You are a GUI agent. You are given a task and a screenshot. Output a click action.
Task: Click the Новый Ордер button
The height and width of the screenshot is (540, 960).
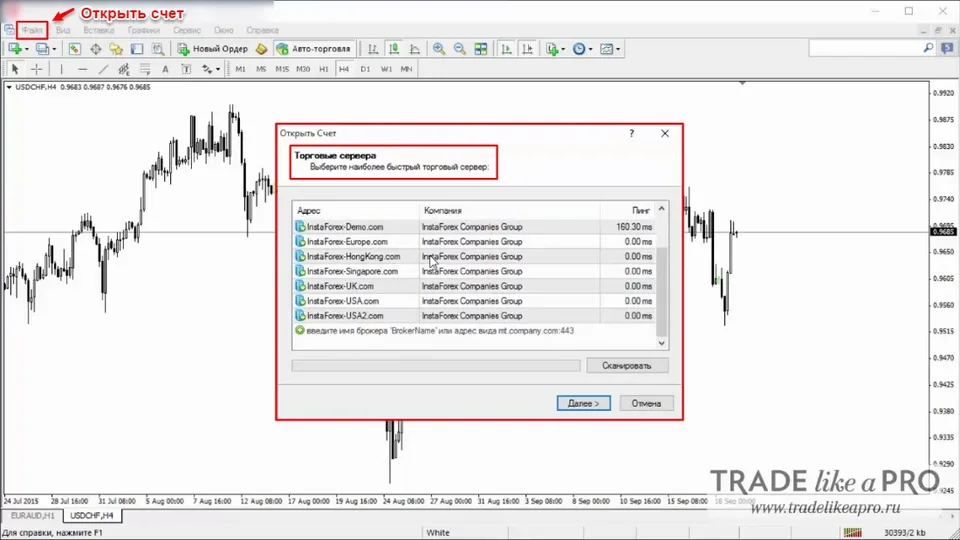(213, 49)
